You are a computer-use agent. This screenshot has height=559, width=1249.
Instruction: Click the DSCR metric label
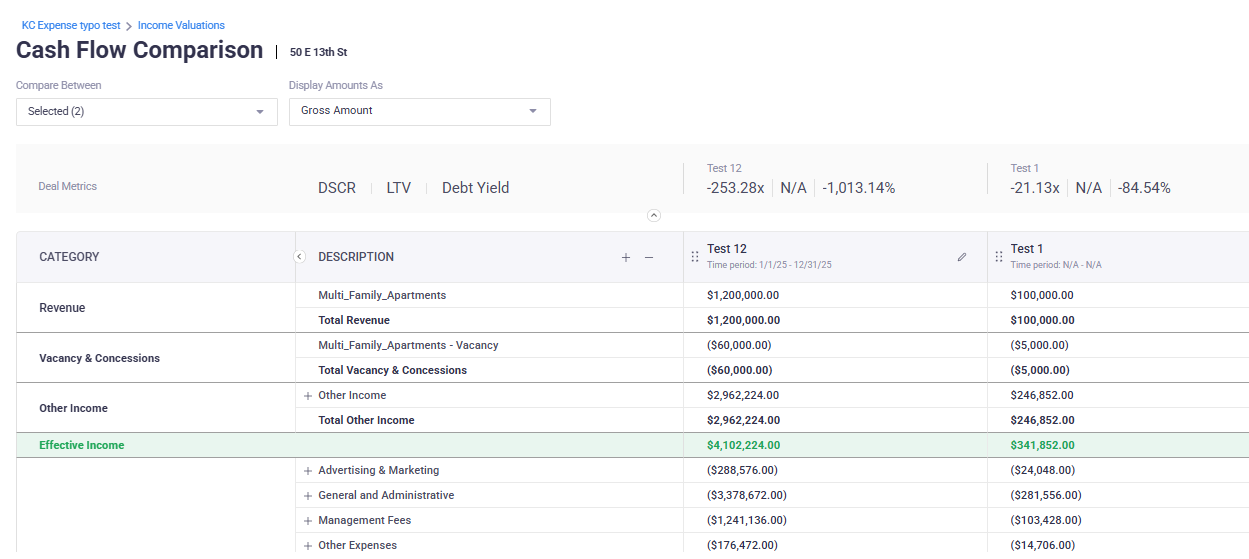tap(337, 188)
